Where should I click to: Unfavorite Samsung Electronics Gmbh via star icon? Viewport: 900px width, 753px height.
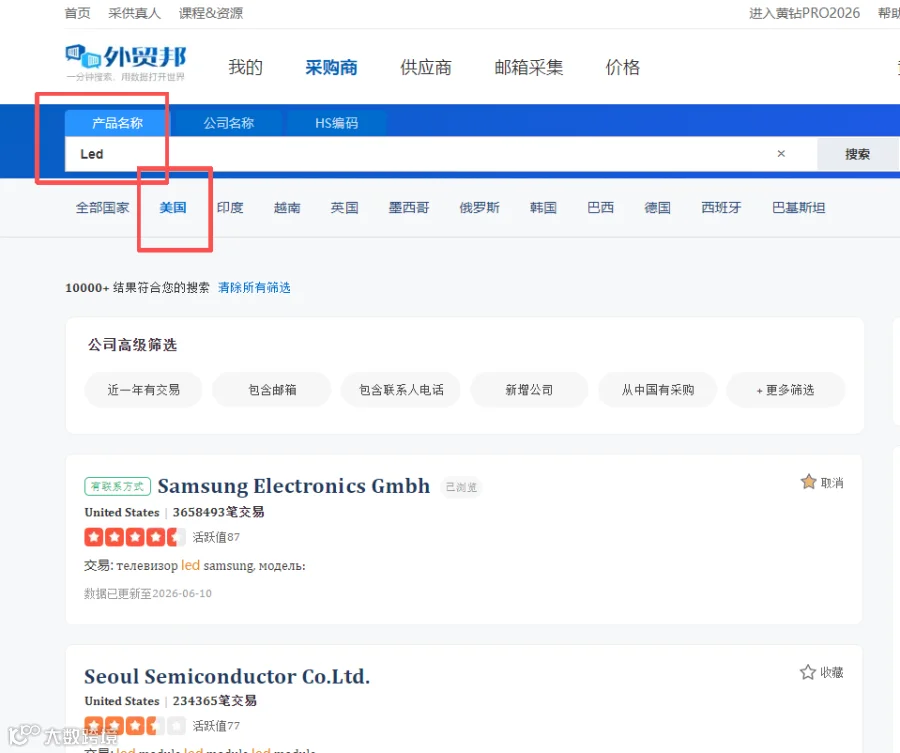coord(808,482)
